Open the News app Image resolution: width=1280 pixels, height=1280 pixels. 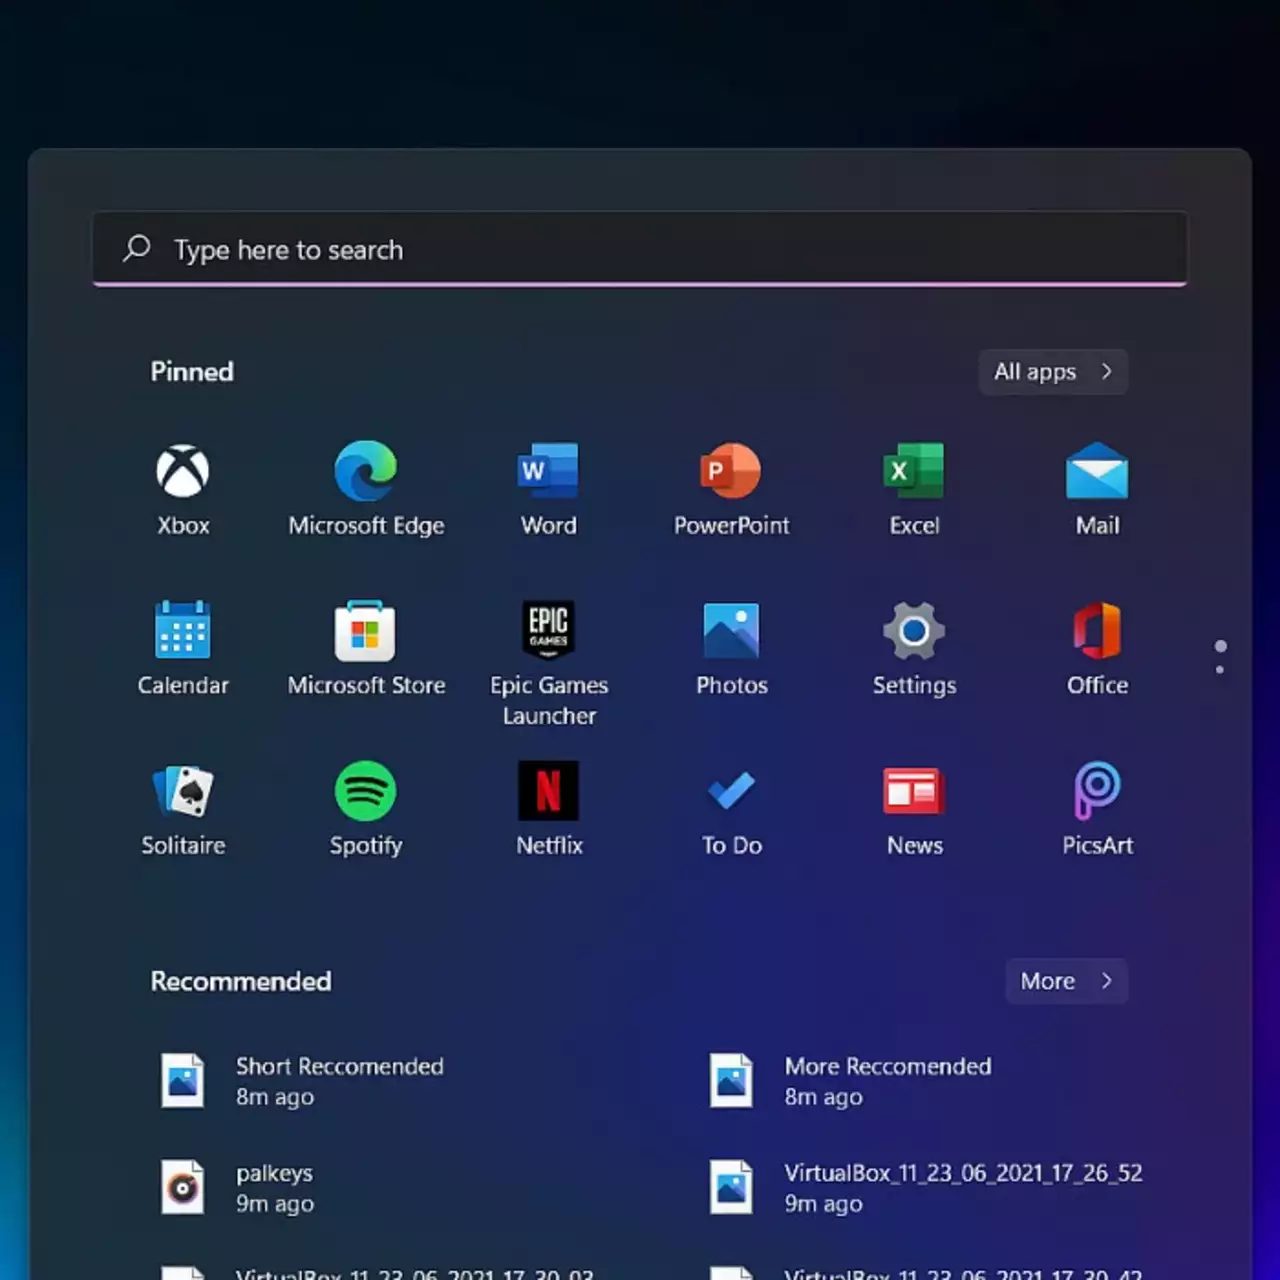click(915, 810)
